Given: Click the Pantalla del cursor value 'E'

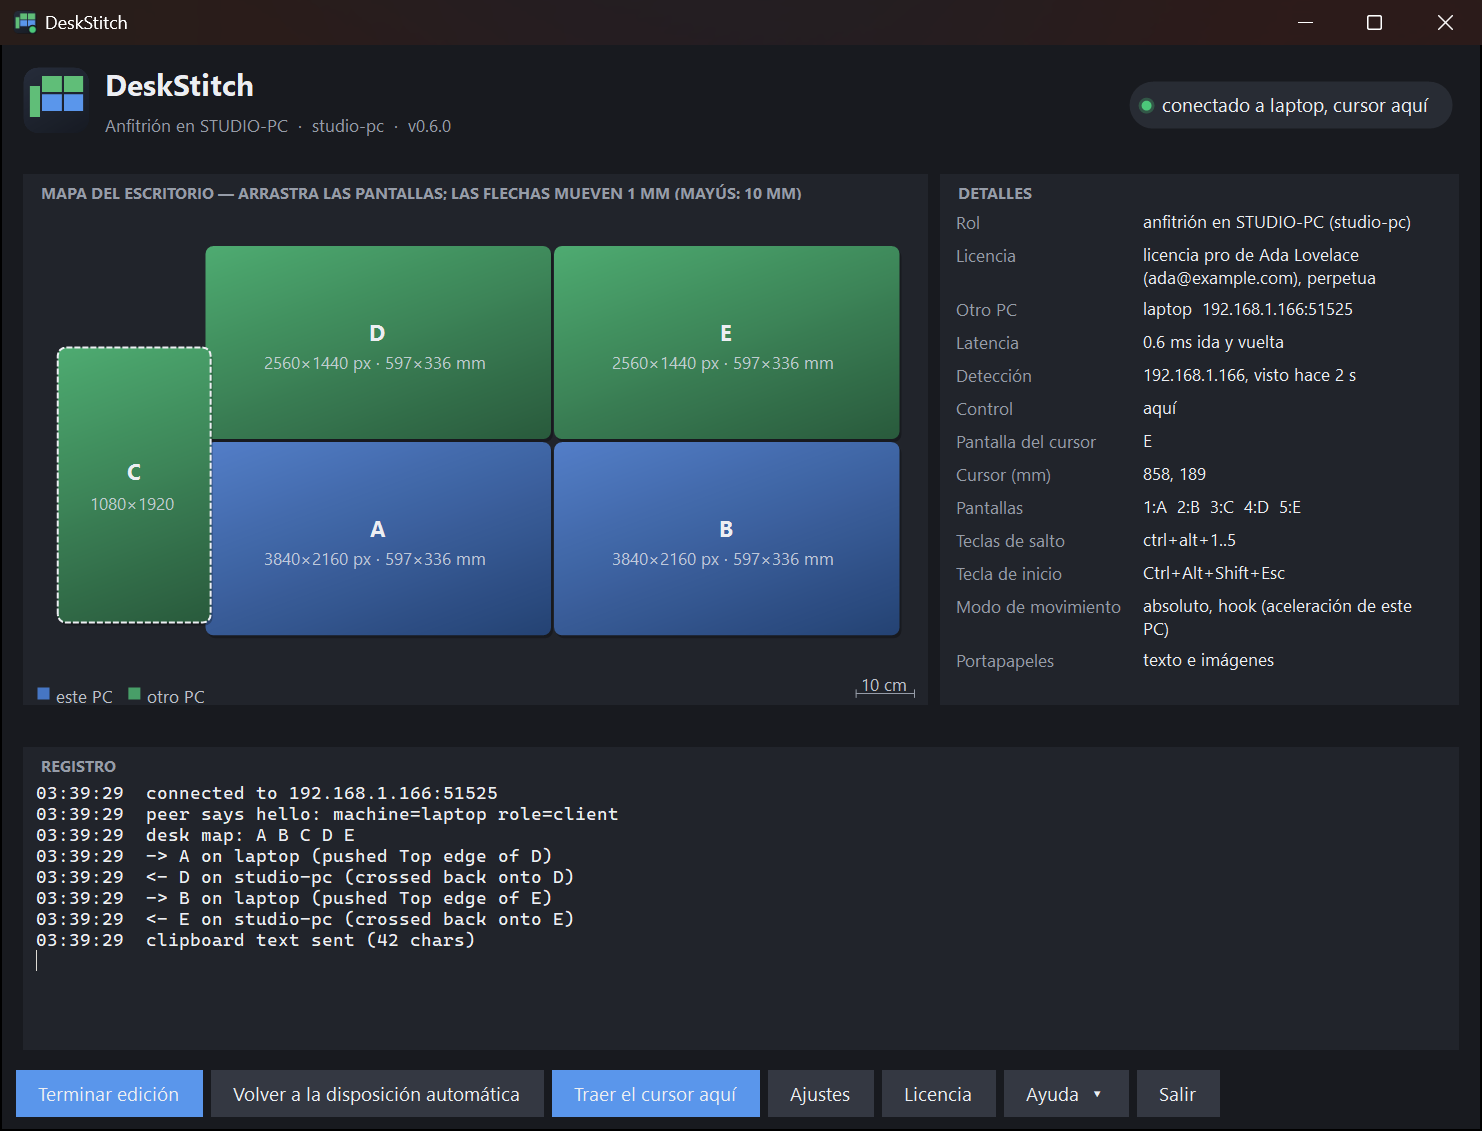Looking at the screenshot, I should tap(1148, 441).
